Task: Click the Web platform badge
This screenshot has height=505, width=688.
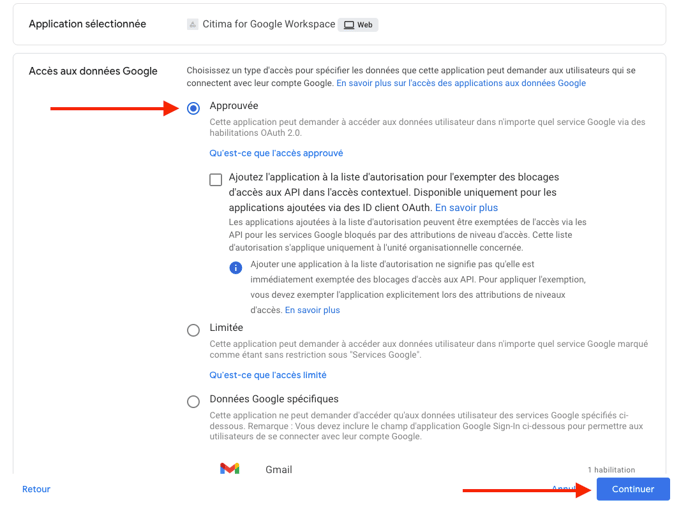Action: point(358,25)
